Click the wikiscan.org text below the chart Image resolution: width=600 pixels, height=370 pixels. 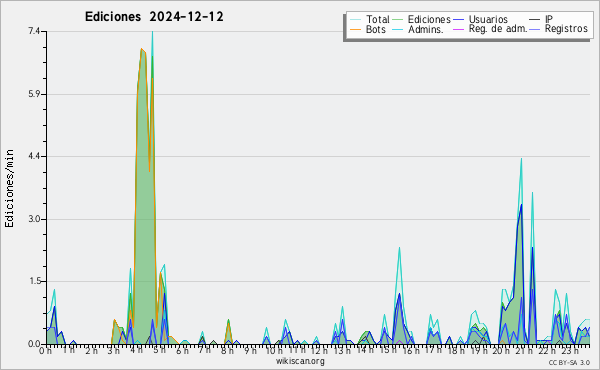click(x=300, y=361)
